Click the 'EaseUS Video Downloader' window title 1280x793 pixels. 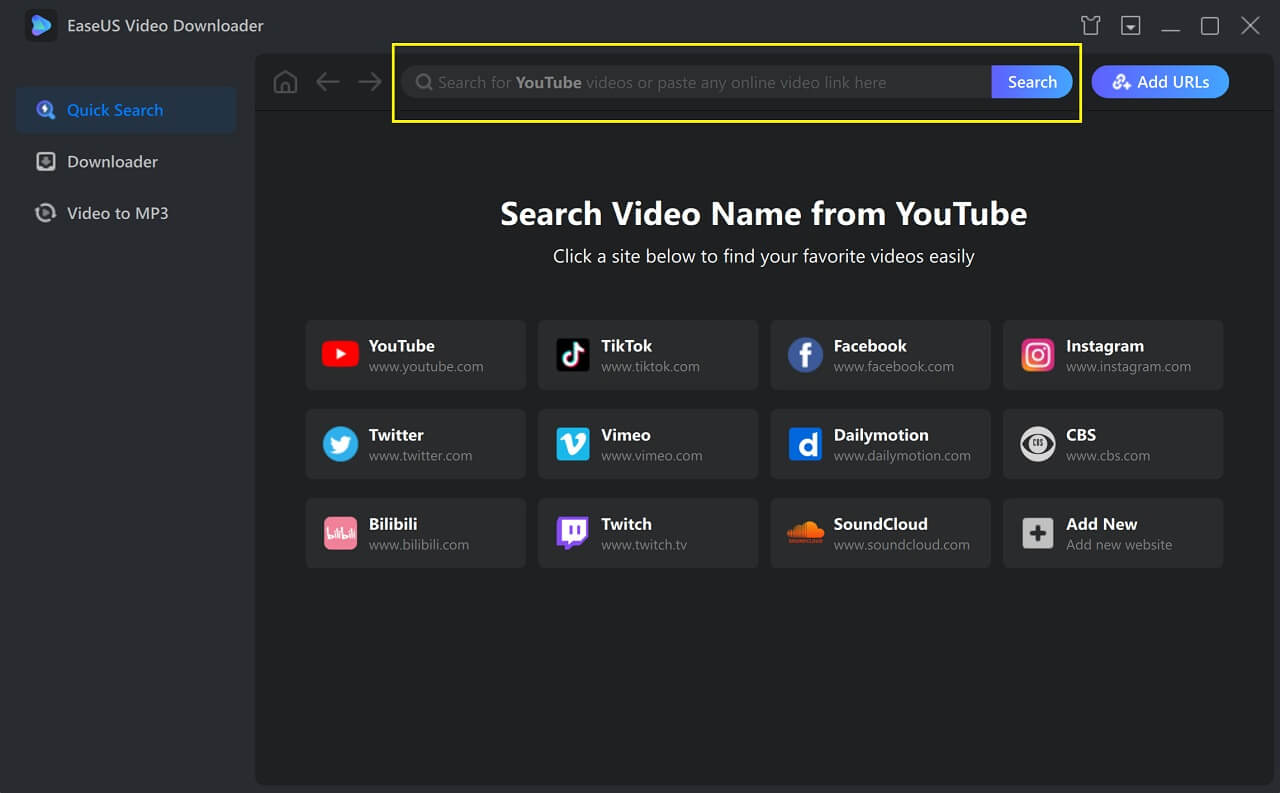coord(165,26)
